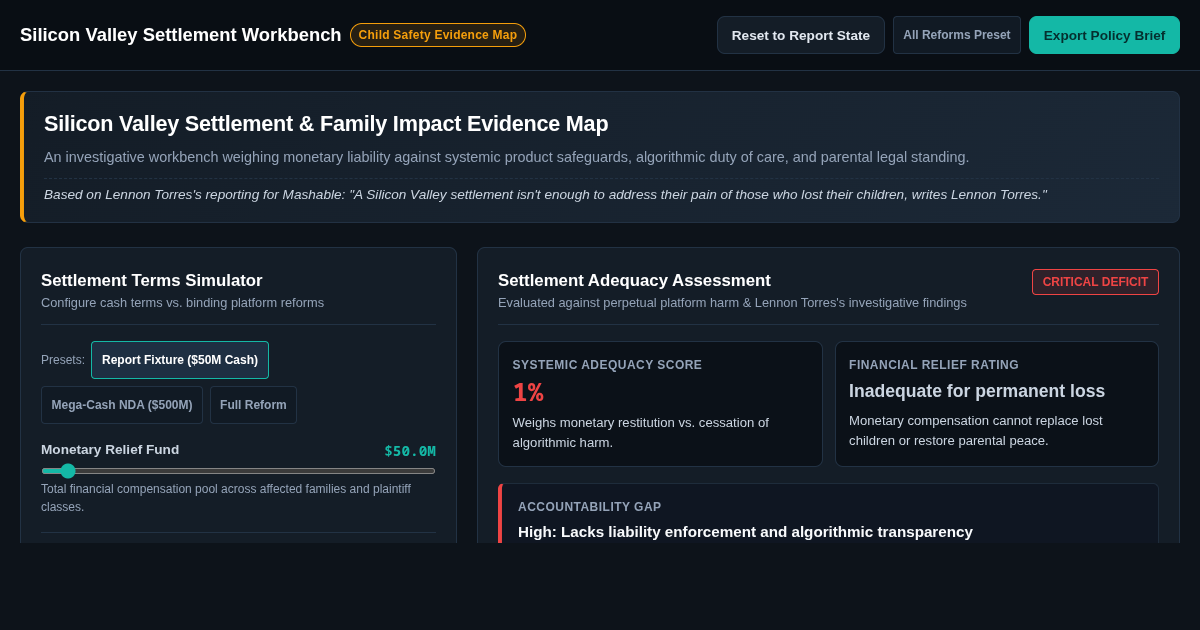Select the $50.0M fund value
Viewport: 1200px width, 630px height.
(410, 451)
